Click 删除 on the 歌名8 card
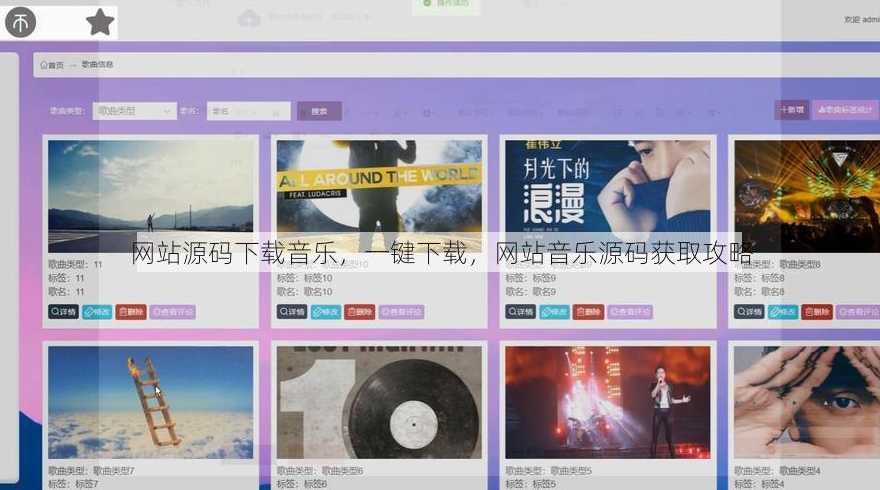880x490 pixels. pos(817,312)
